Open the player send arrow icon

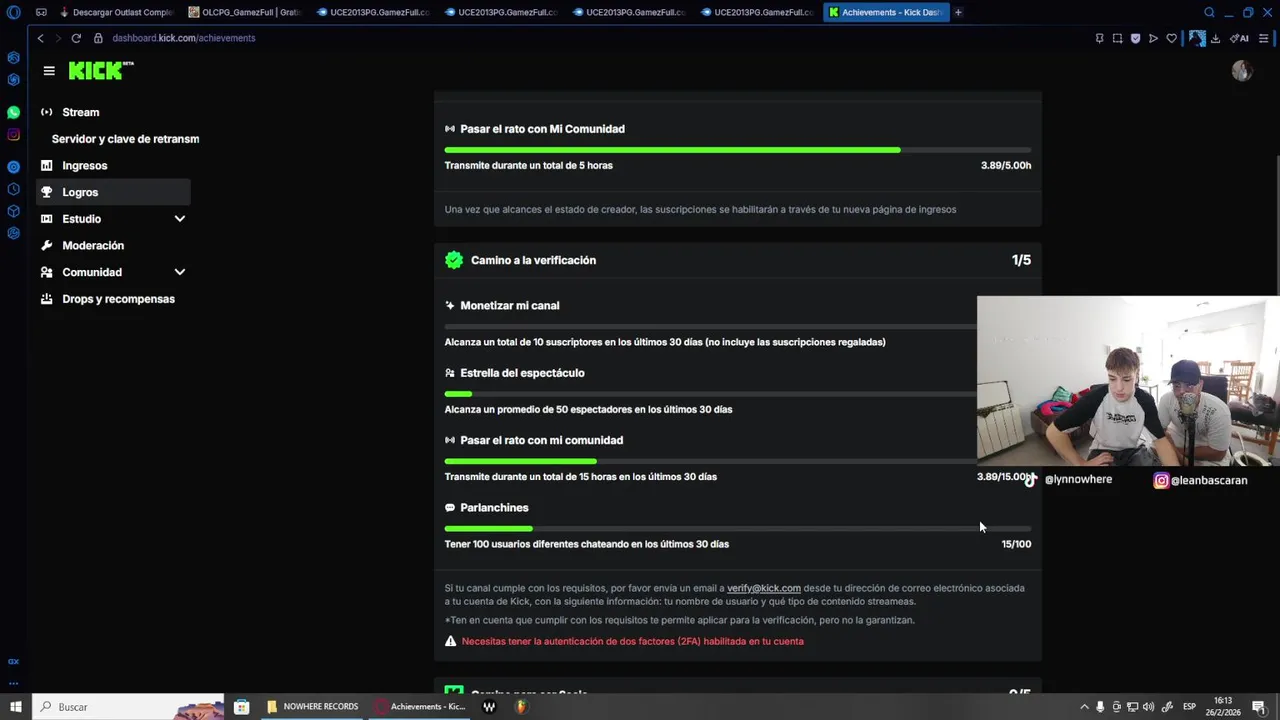pyautogui.click(x=1153, y=38)
